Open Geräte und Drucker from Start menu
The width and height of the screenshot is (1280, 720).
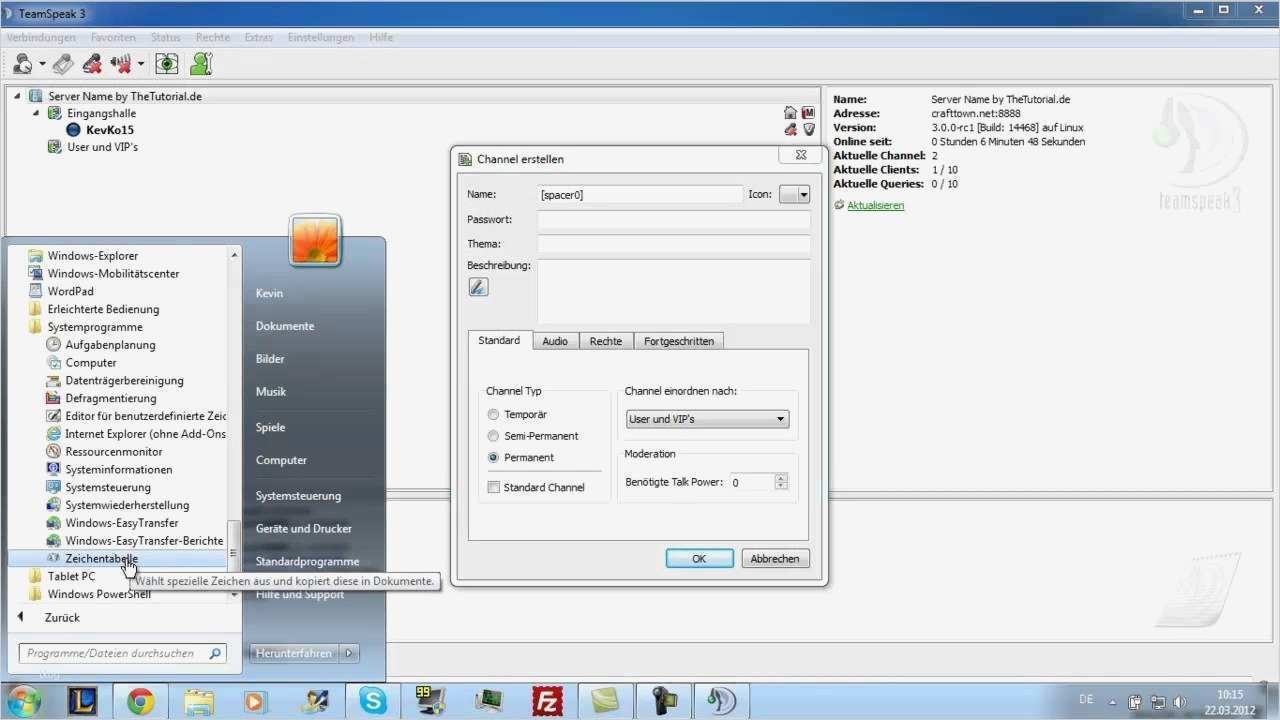tap(304, 528)
